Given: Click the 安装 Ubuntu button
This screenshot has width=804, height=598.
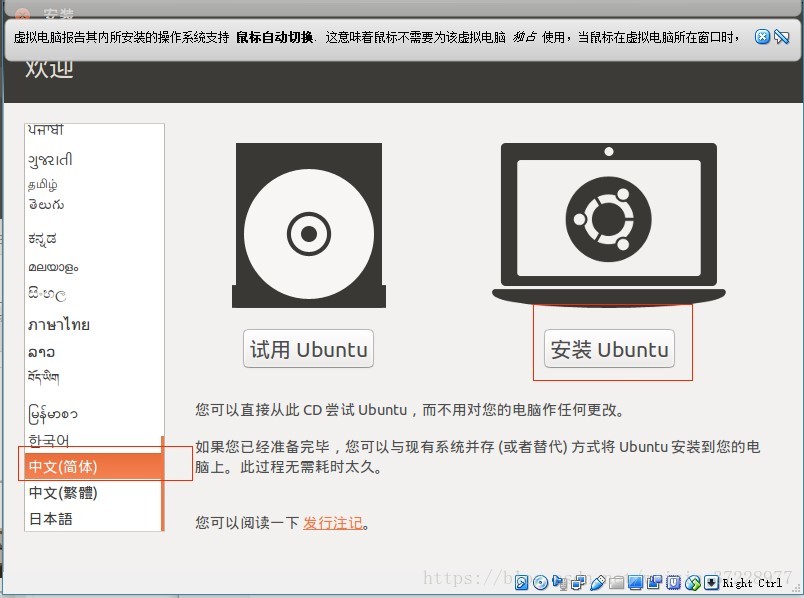Looking at the screenshot, I should (609, 349).
